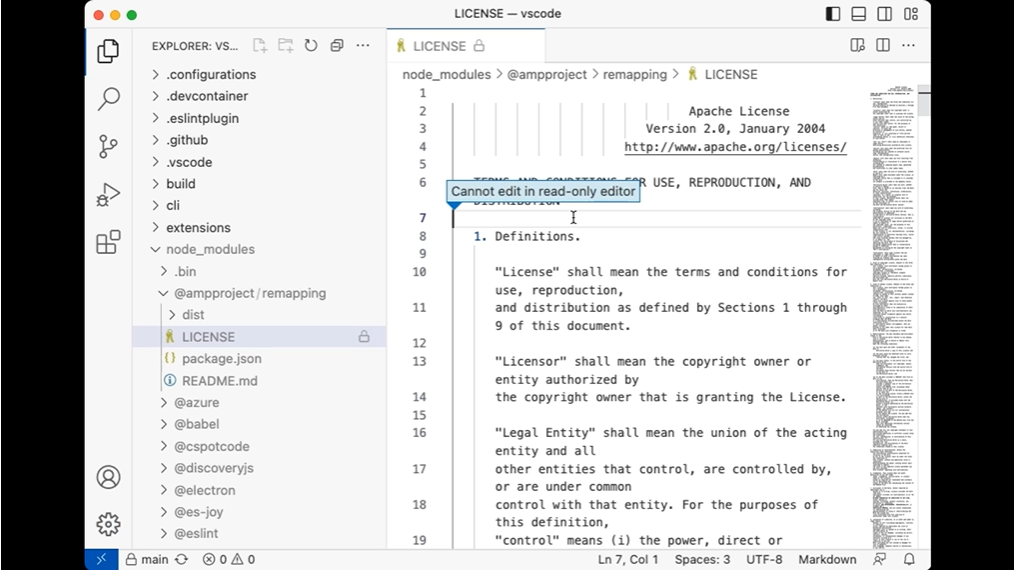Screen dimensions: 1014x570
Task: Change indentation via Spaces: 3
Action: click(702, 559)
